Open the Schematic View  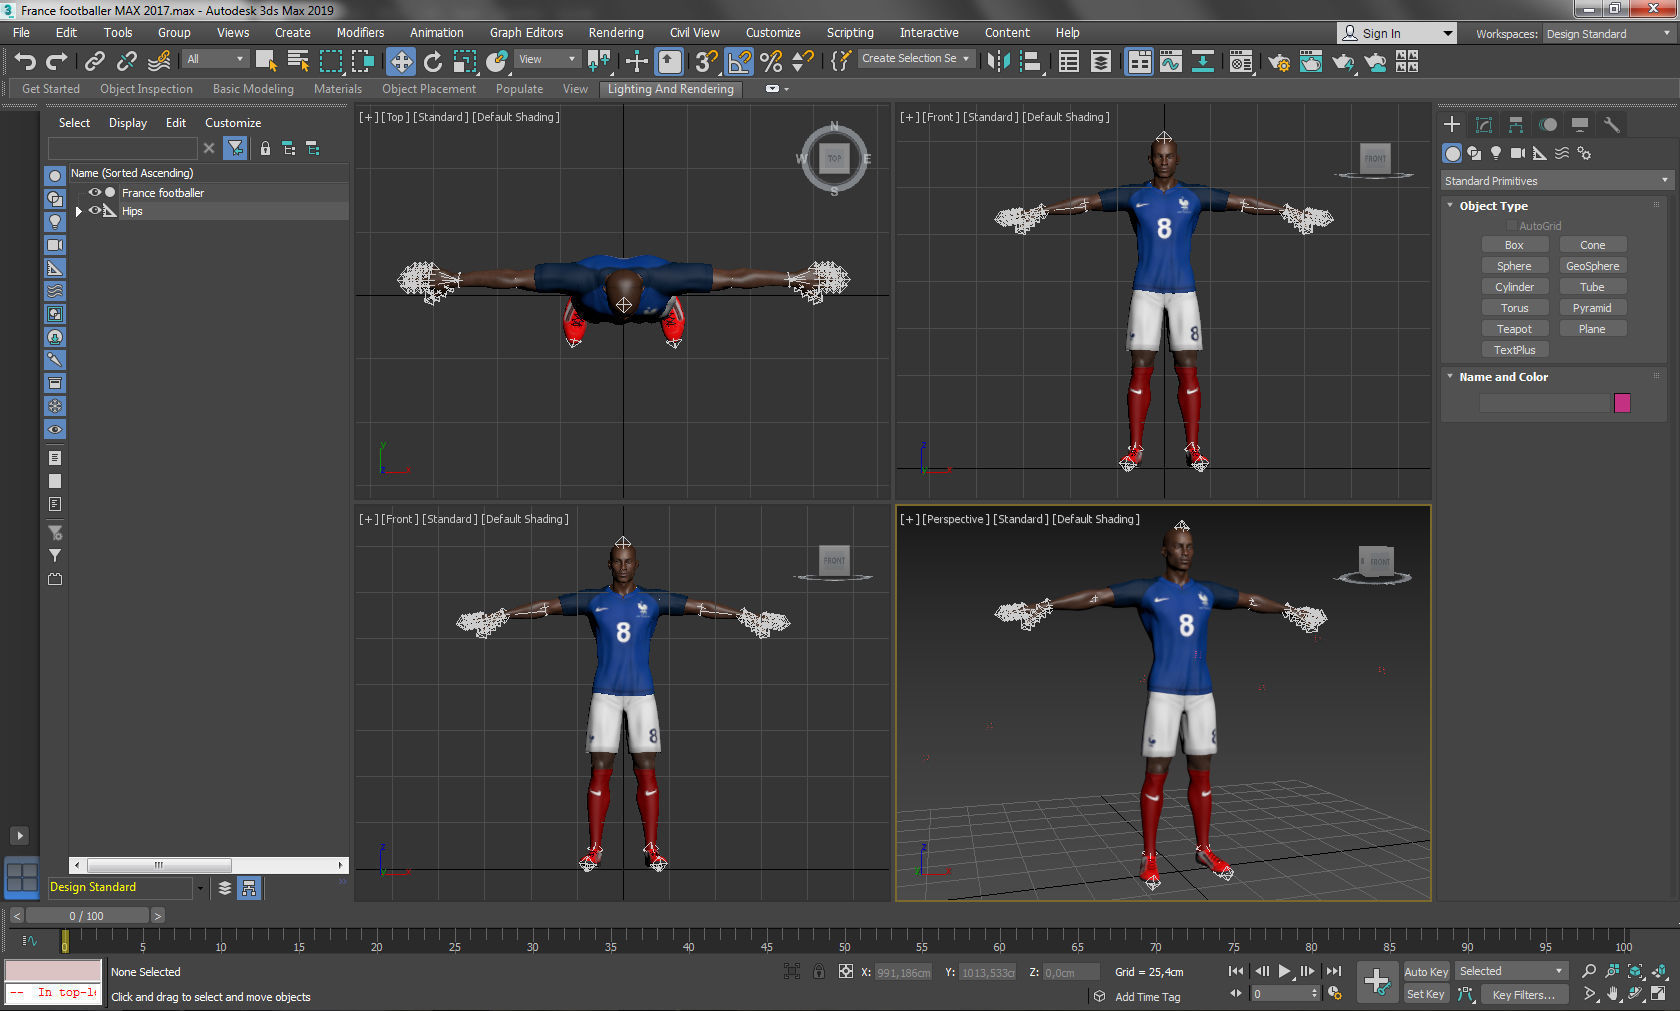point(1203,62)
